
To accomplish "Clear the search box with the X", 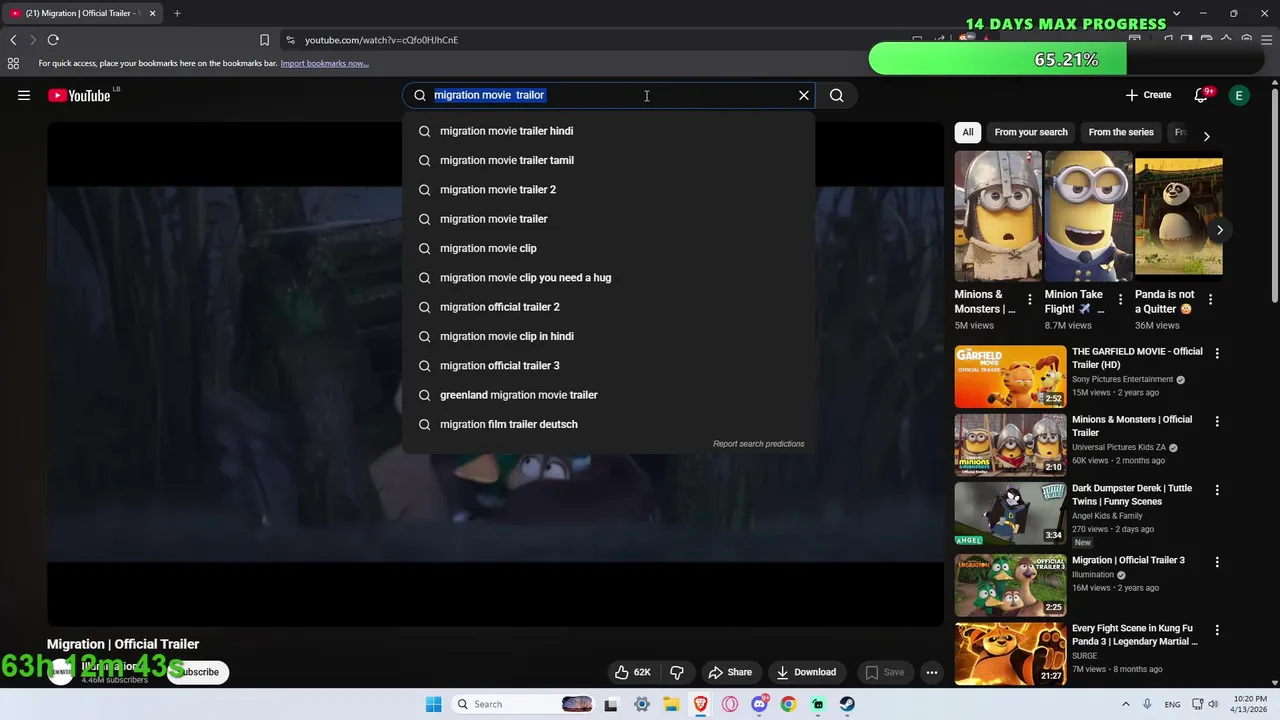I will coord(804,95).
